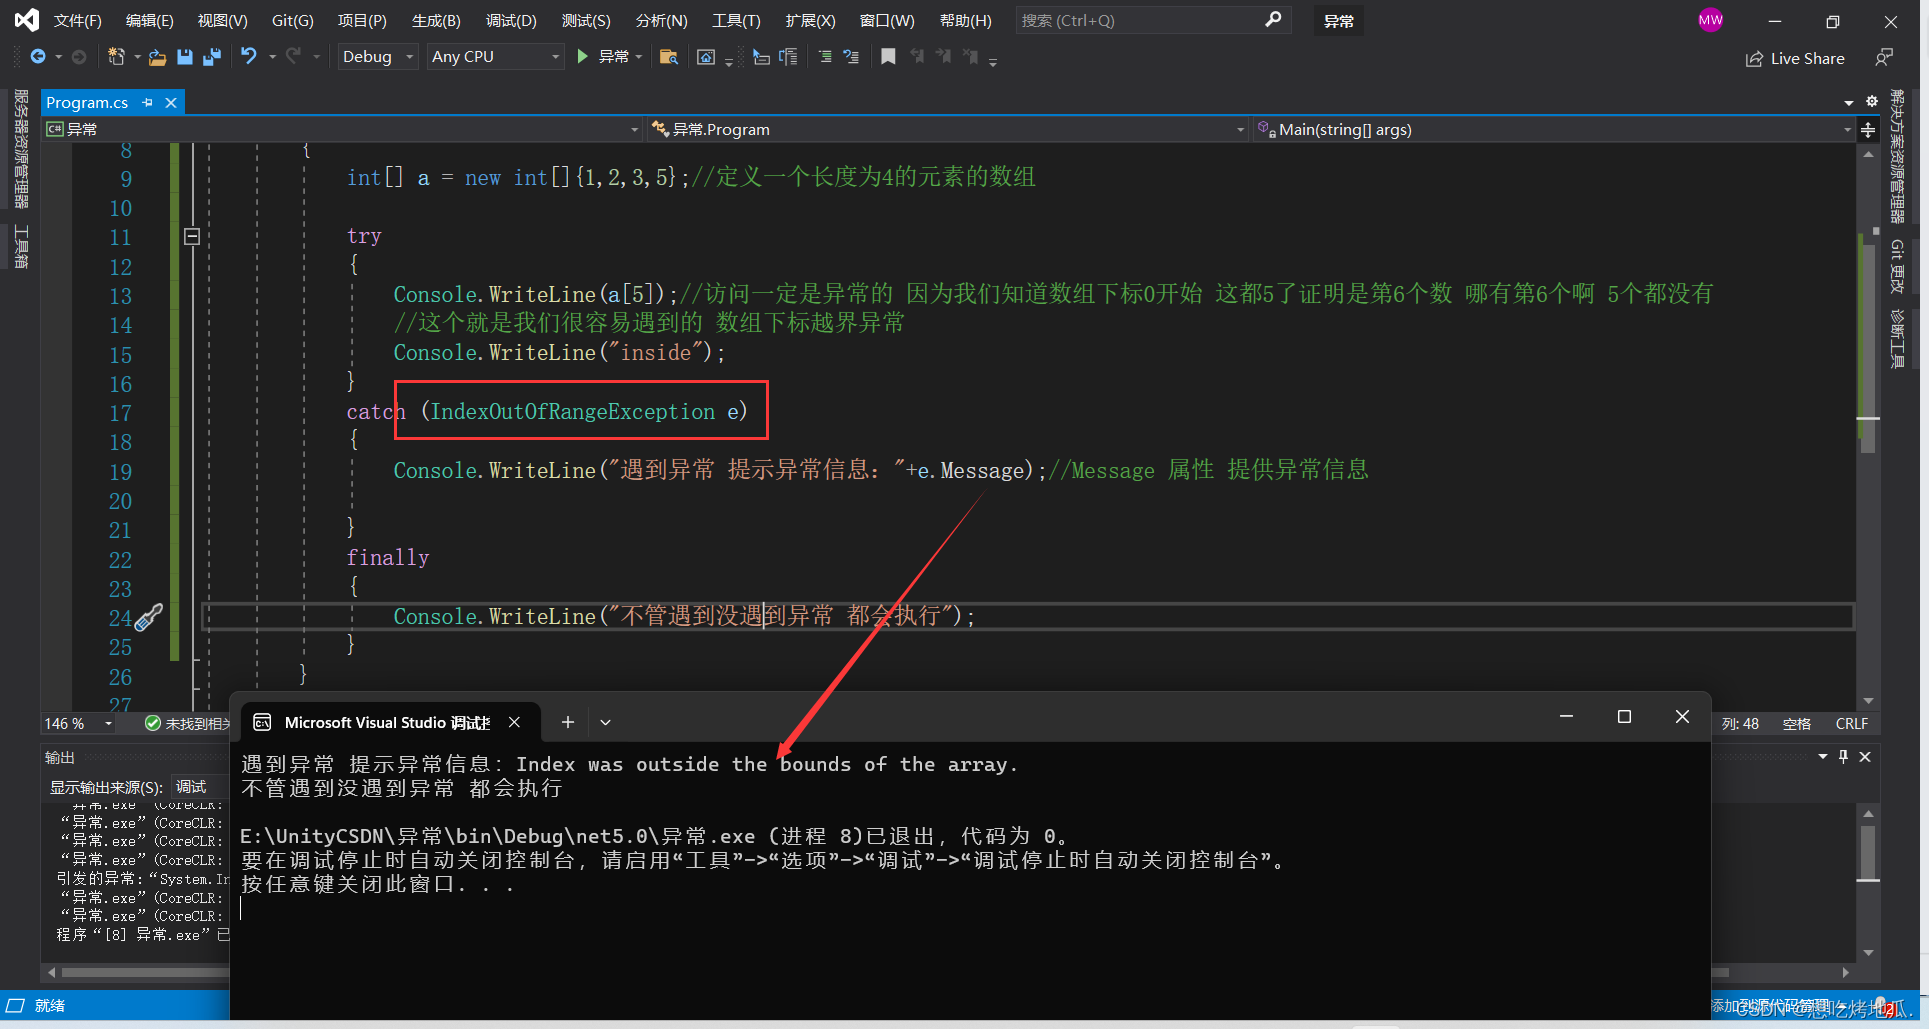Click the 空格 indentation indicator

[1796, 724]
